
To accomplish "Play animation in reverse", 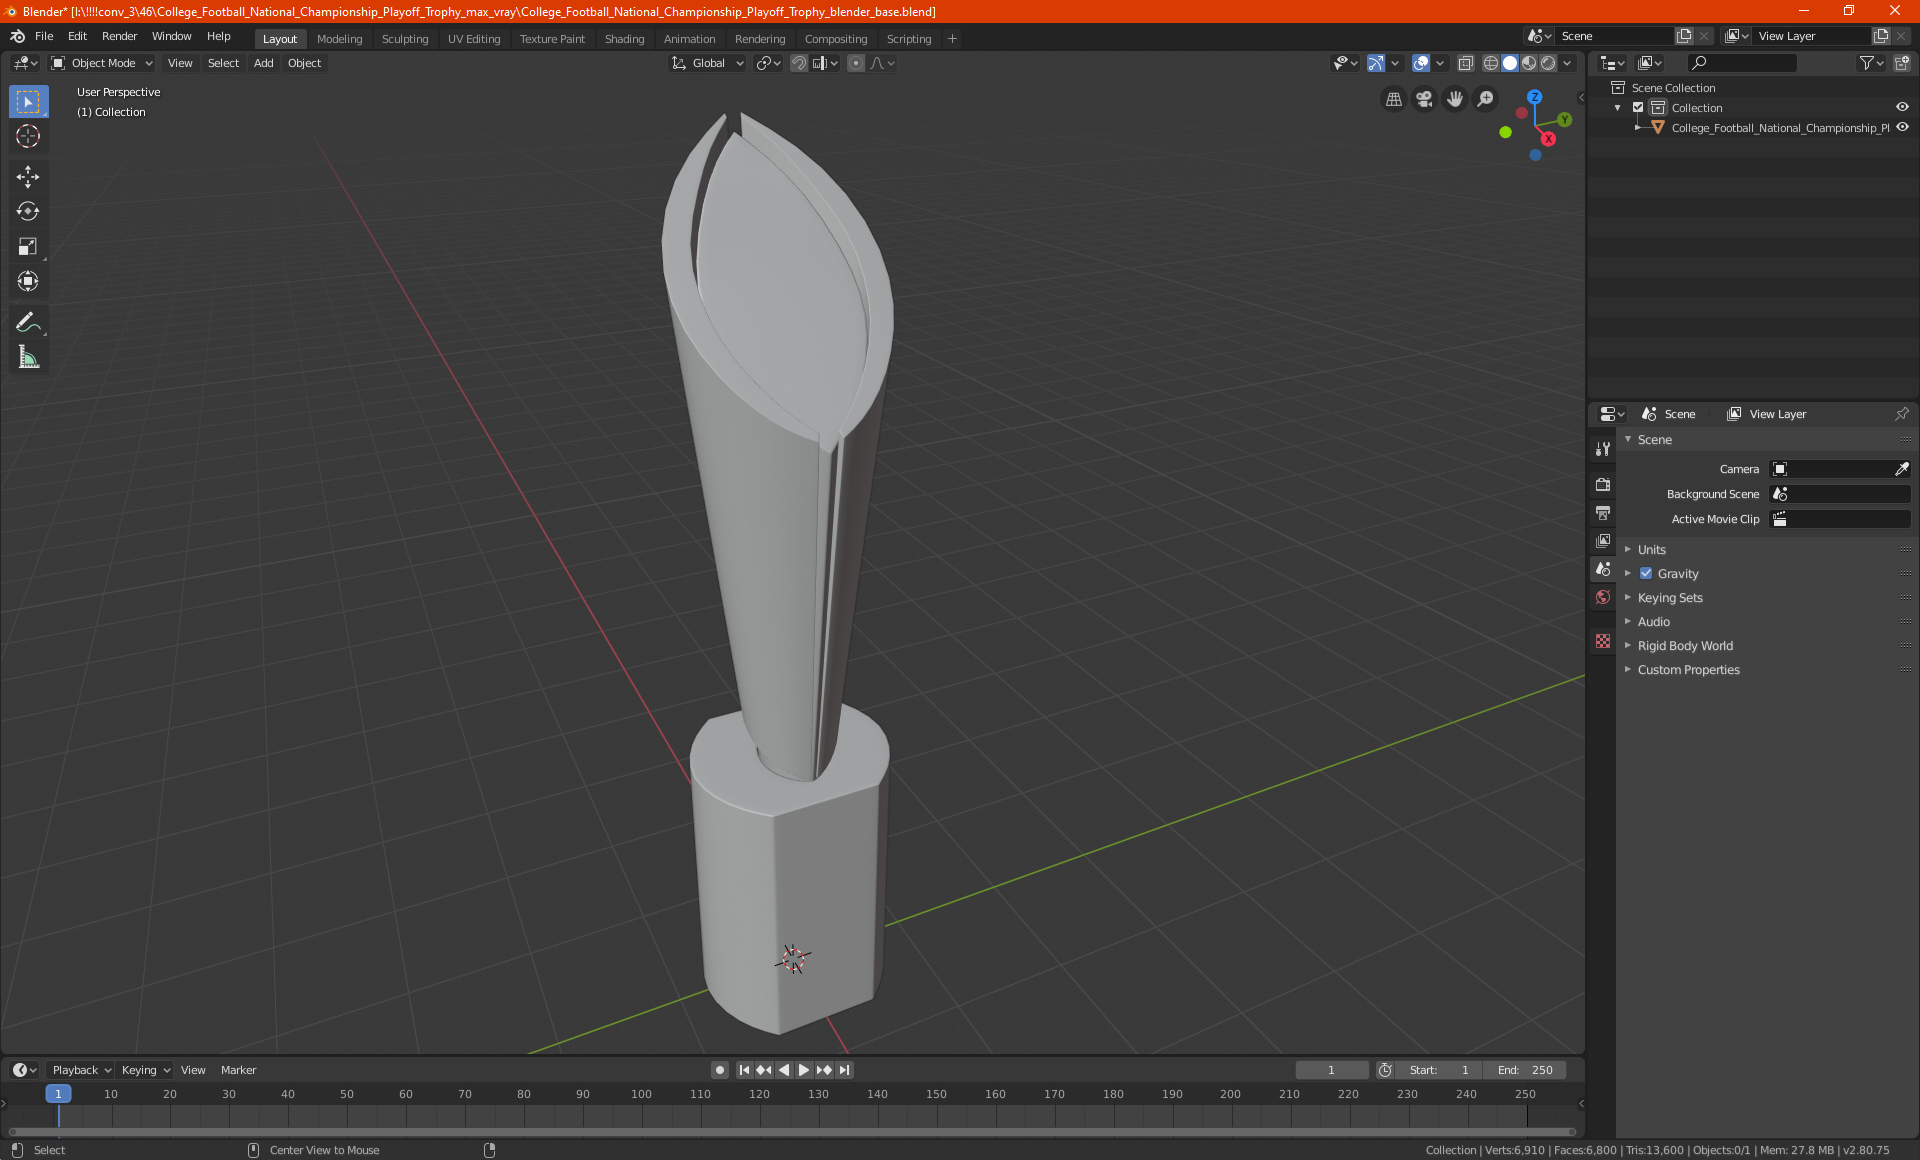I will coord(784,1070).
